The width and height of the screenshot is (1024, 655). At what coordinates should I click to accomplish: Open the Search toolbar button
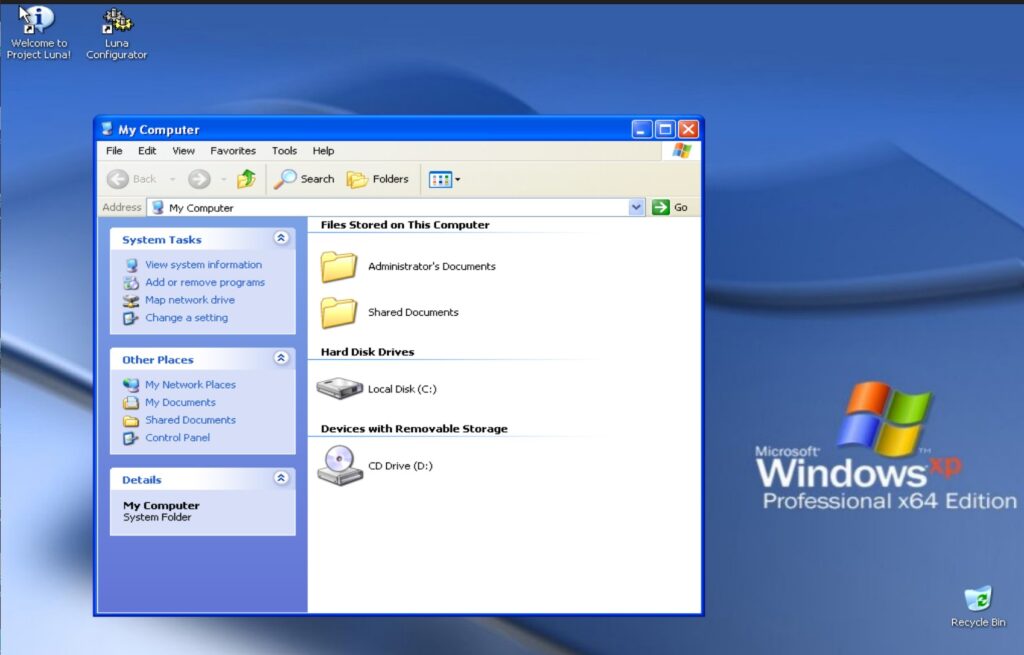[305, 179]
